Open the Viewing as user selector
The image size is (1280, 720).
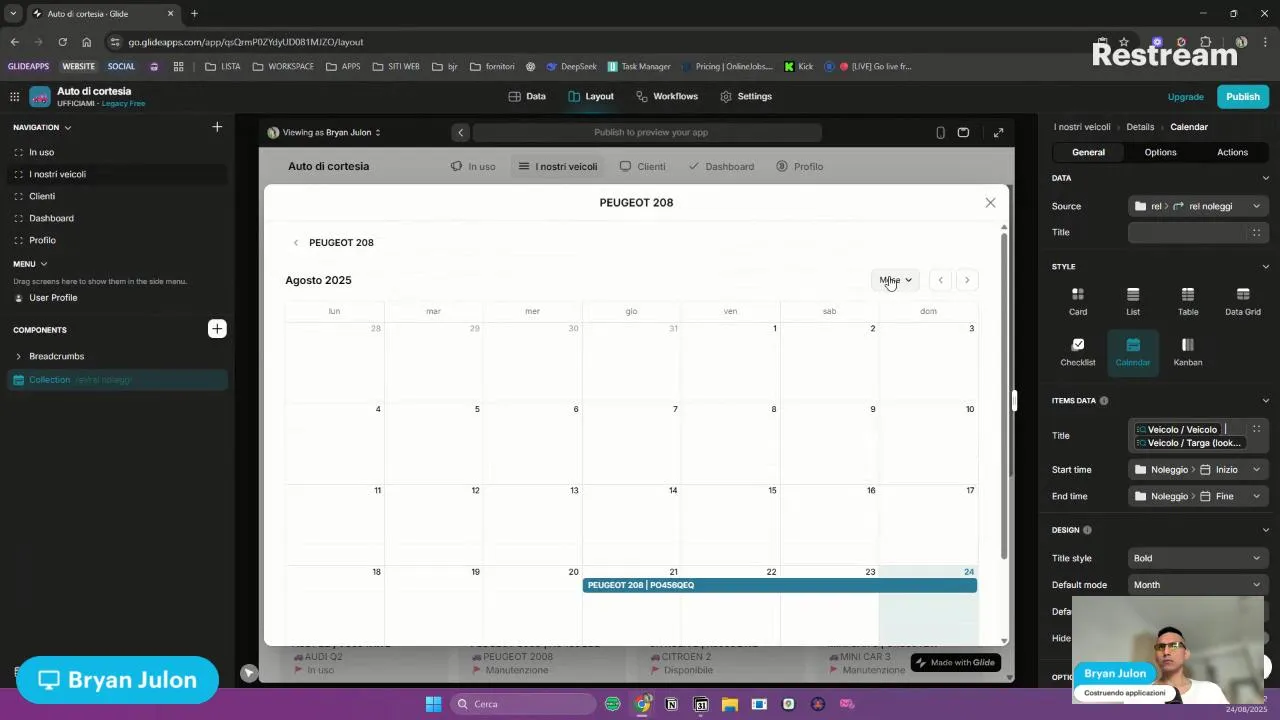324,132
